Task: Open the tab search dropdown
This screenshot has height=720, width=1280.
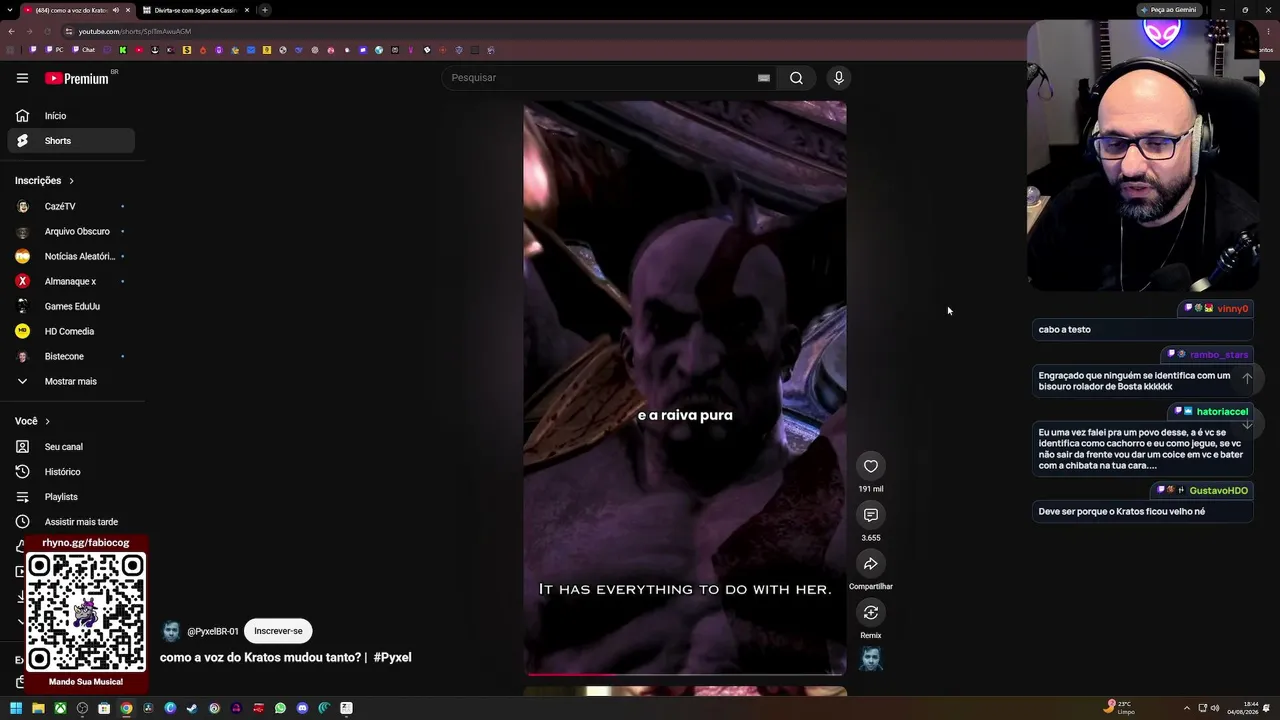Action: pos(9,10)
